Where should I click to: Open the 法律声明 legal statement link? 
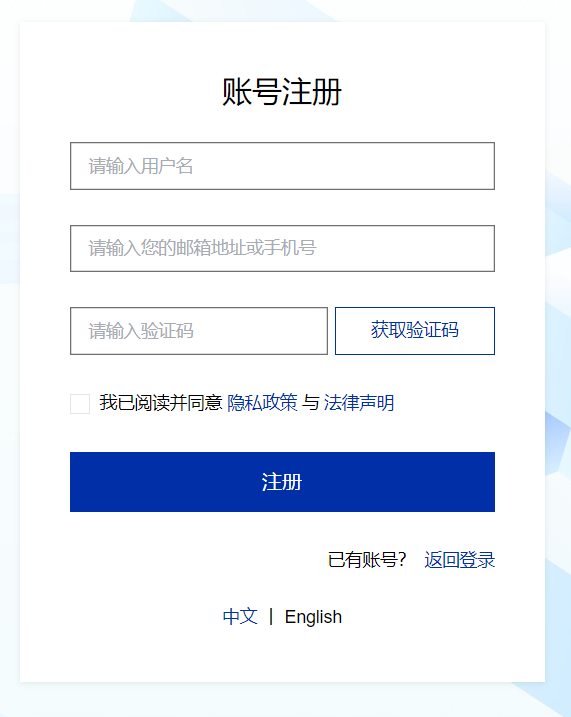359,403
